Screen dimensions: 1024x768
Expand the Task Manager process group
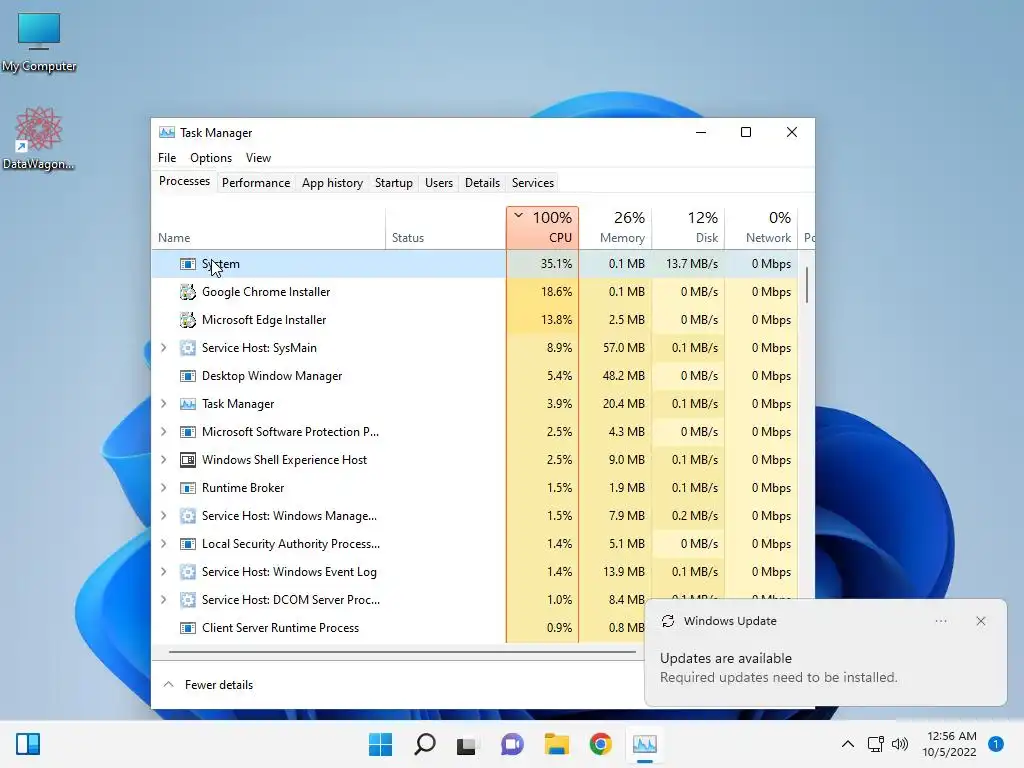[164, 404]
